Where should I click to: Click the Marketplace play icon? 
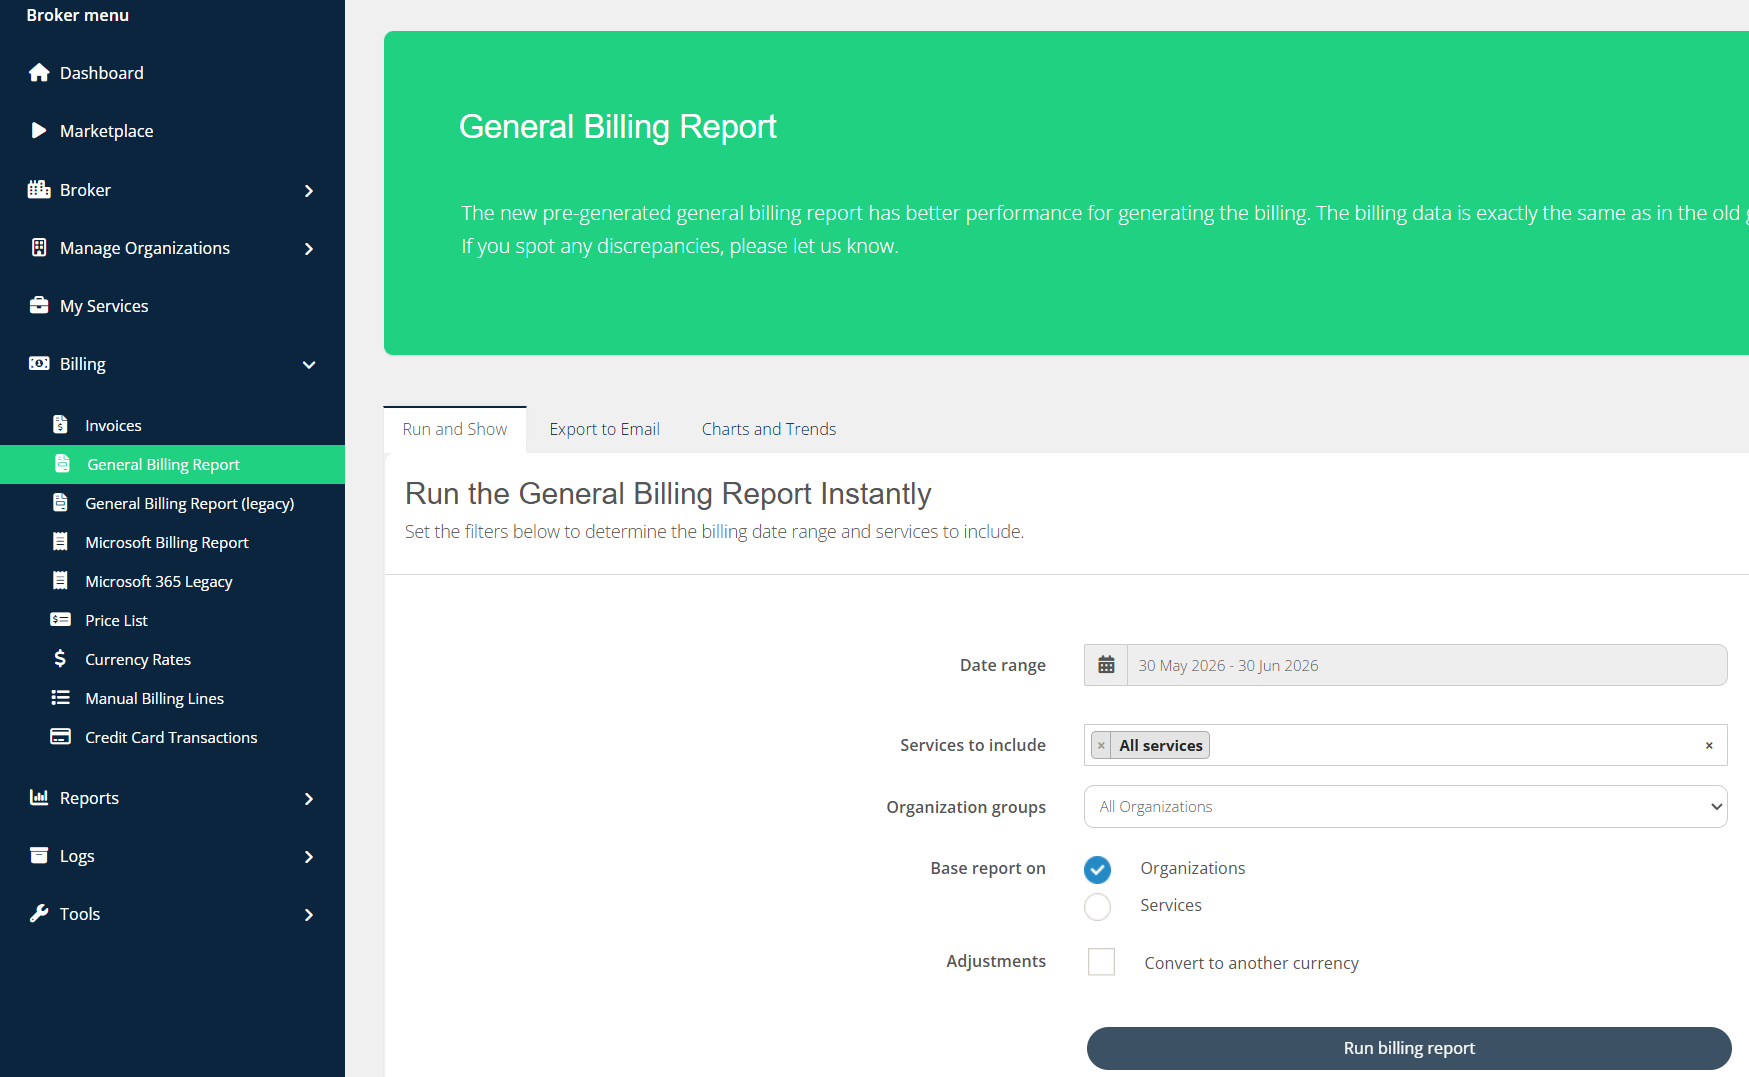pos(39,131)
